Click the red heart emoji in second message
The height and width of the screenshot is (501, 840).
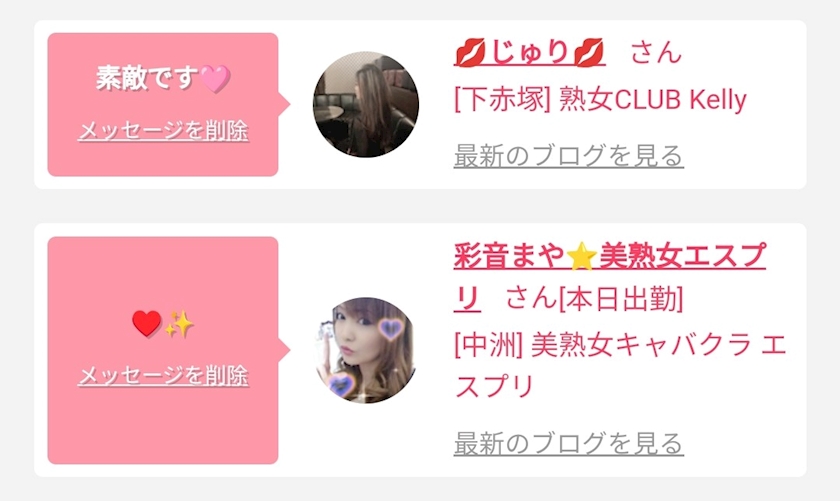coord(147,324)
